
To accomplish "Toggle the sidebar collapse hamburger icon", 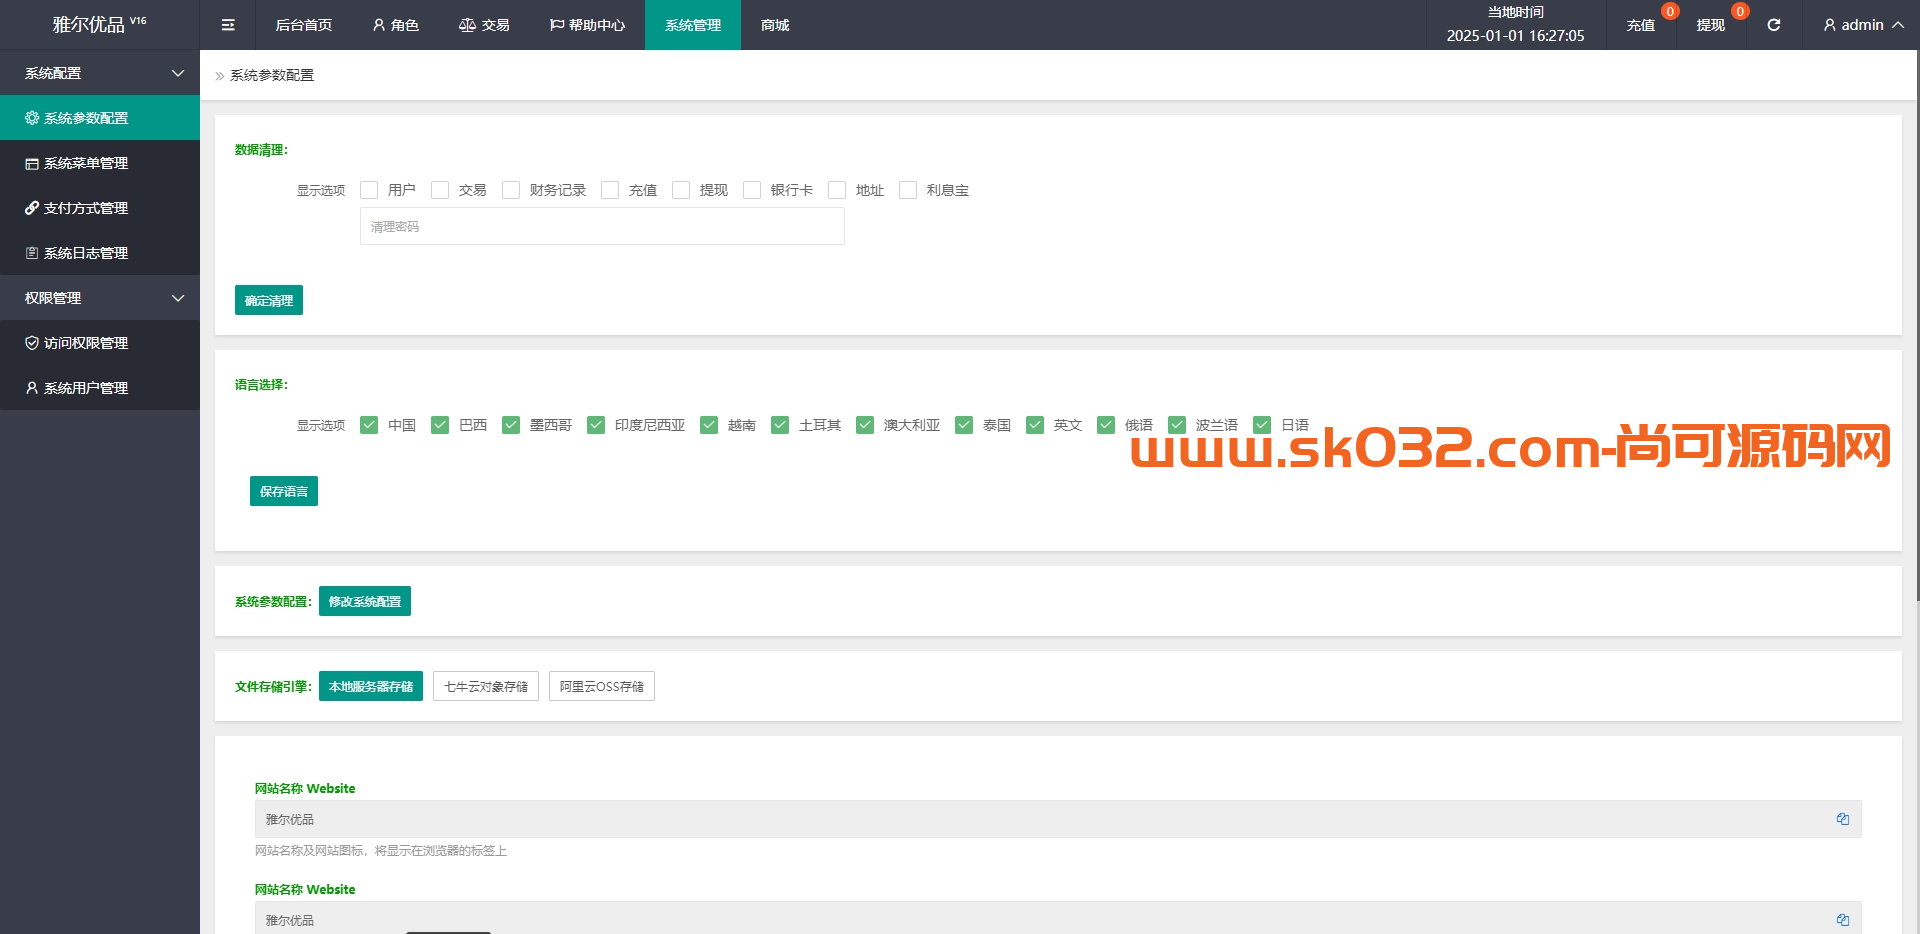I will [228, 25].
